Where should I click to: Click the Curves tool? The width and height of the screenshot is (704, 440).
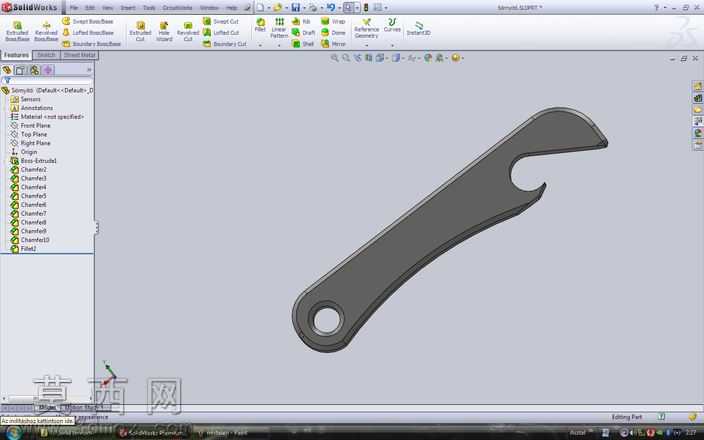[392, 25]
